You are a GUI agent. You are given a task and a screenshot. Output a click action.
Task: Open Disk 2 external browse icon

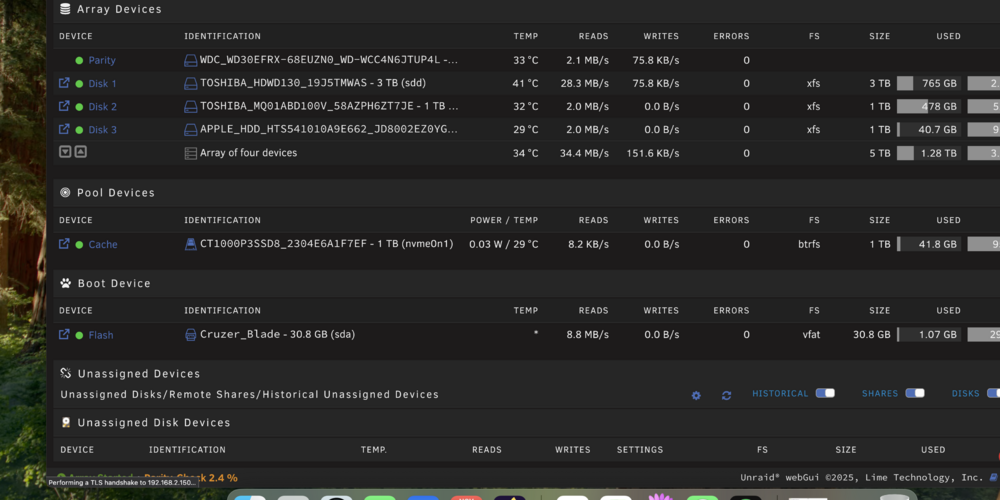click(x=64, y=106)
